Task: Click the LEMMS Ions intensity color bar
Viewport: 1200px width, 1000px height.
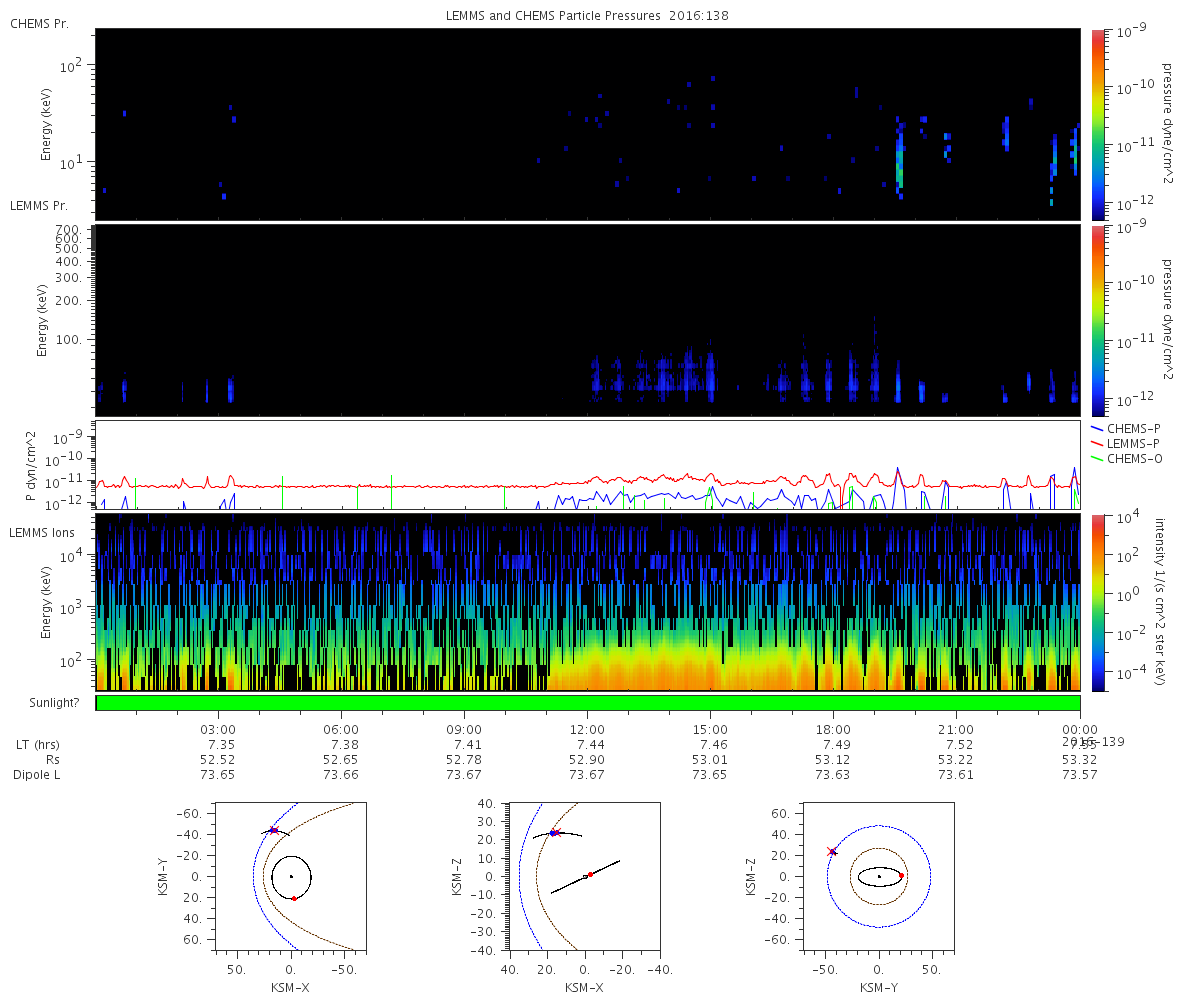Action: click(1098, 603)
